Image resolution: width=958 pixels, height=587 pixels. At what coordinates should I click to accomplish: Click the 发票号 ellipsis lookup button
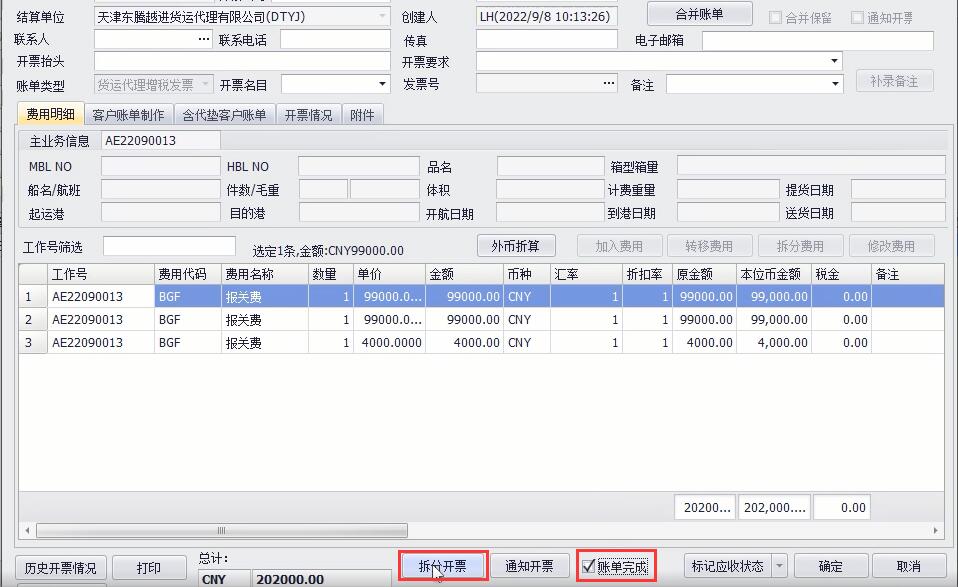(x=609, y=84)
